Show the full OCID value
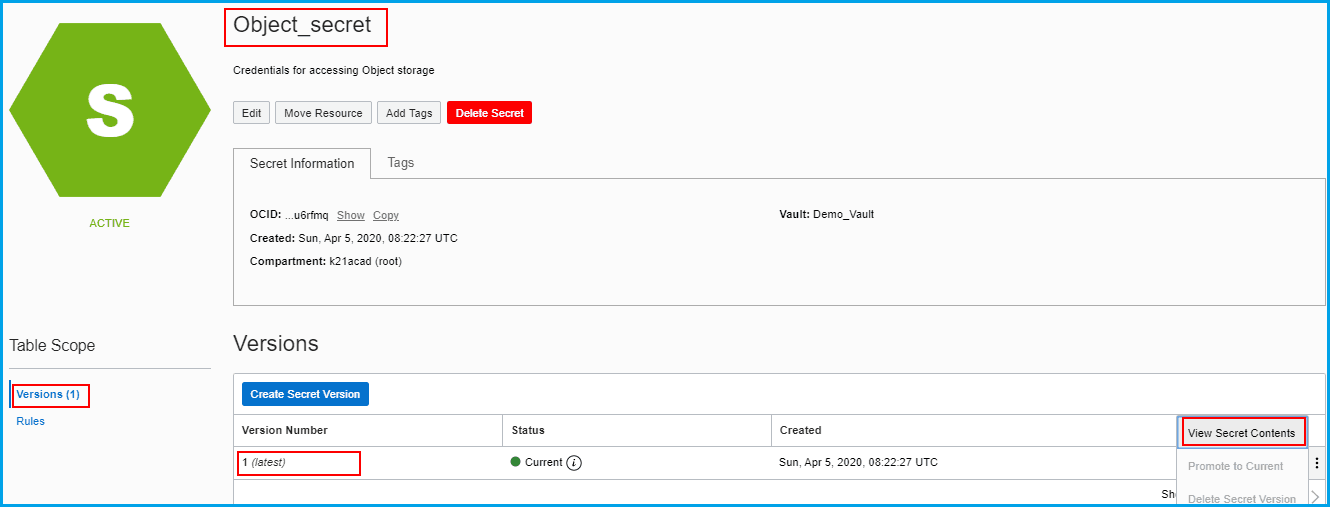 tap(350, 215)
